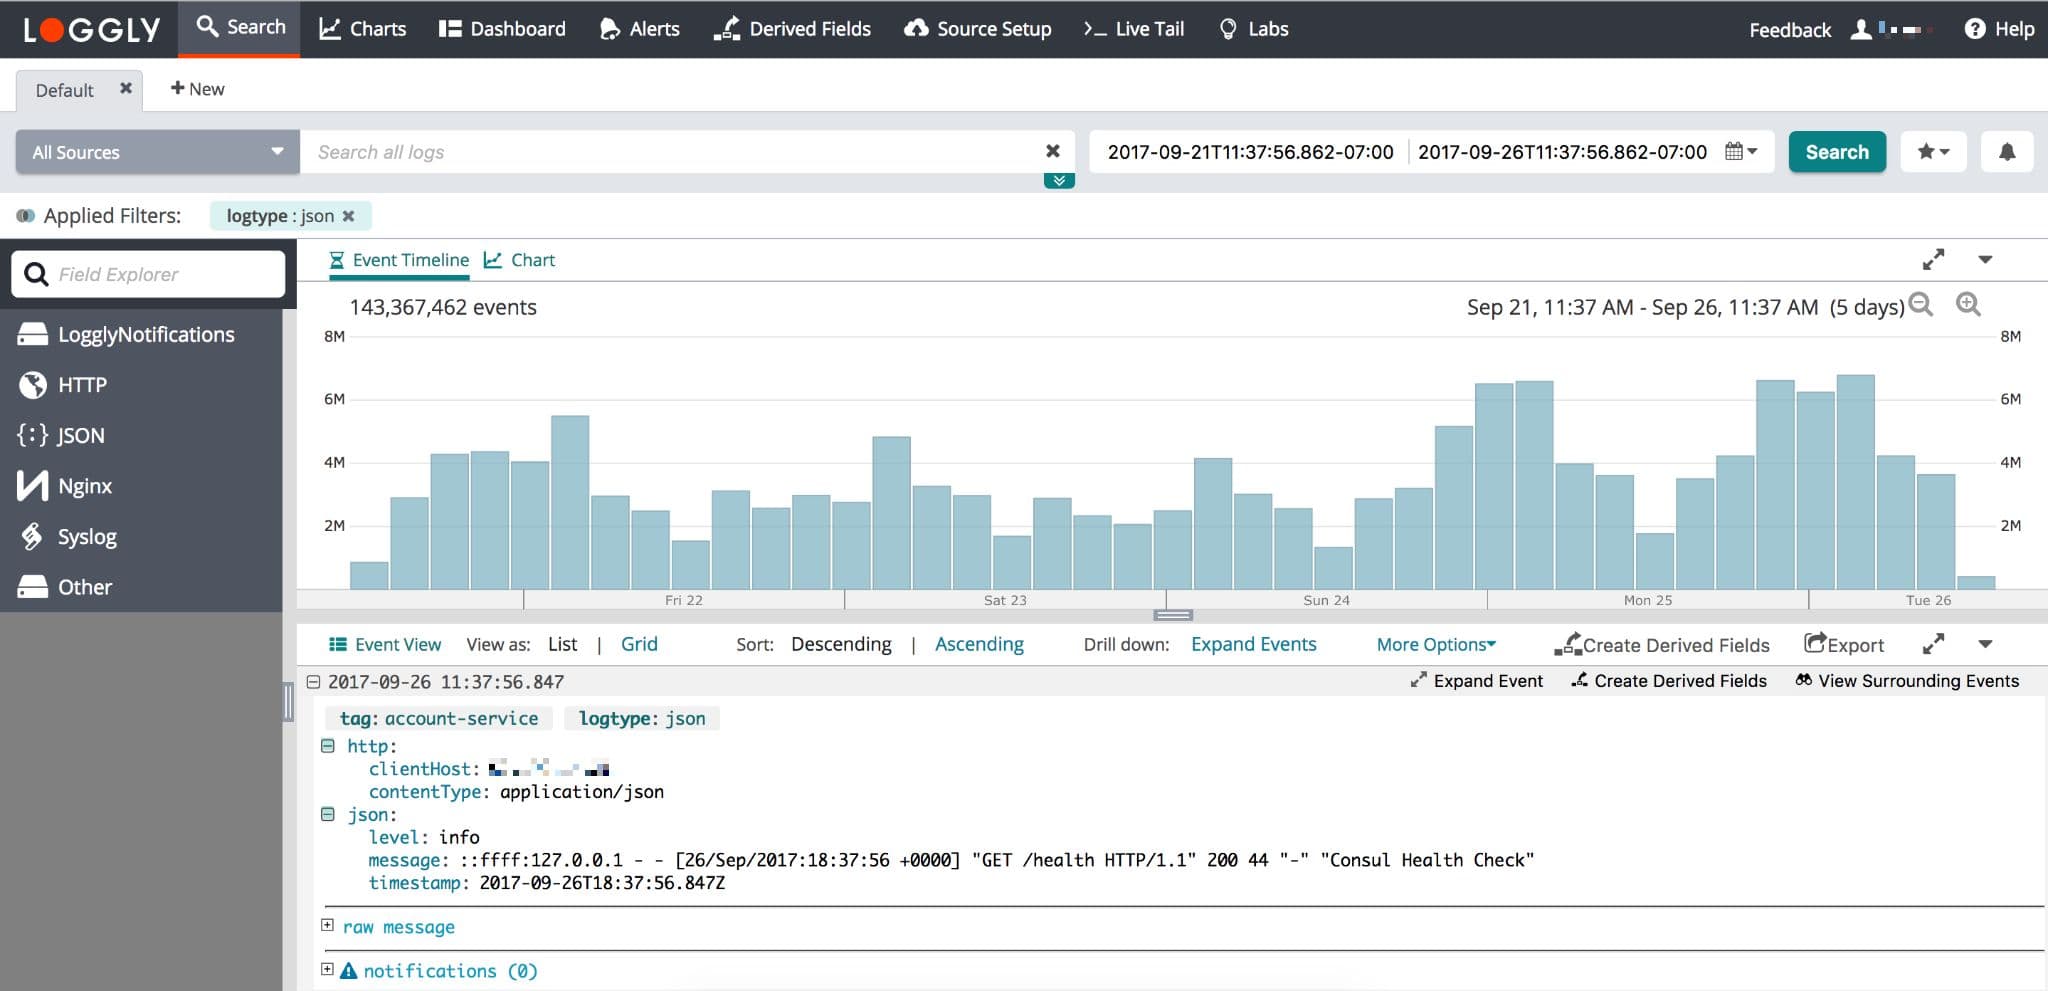2048x991 pixels.
Task: Zoom out the timeline with the magnifier-minus icon
Action: (x=1921, y=305)
